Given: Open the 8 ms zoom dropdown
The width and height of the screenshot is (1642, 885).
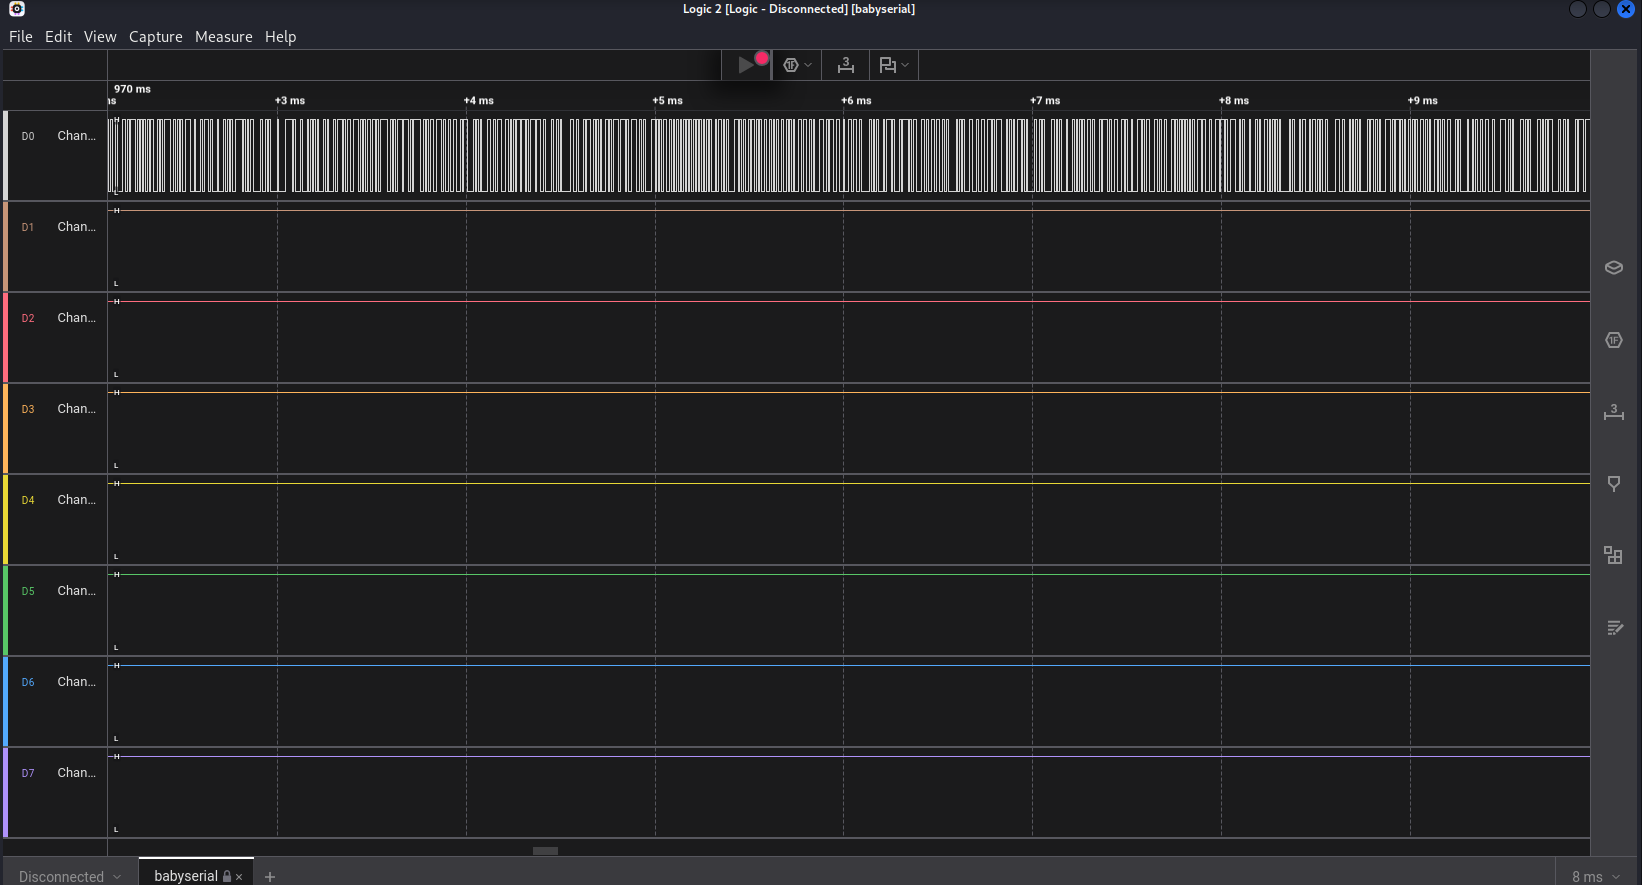Looking at the screenshot, I should point(1596,876).
